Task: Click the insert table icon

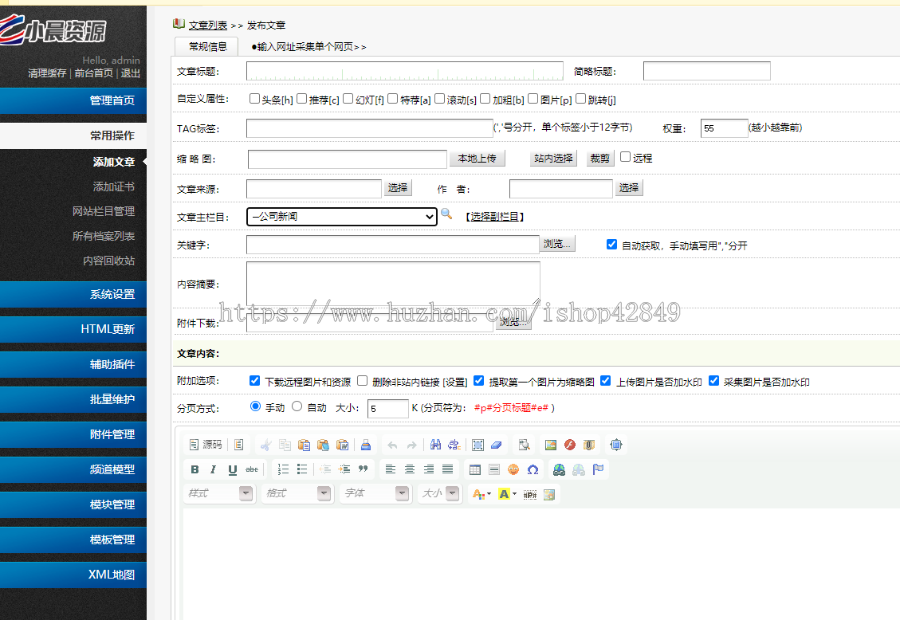Action: 475,470
